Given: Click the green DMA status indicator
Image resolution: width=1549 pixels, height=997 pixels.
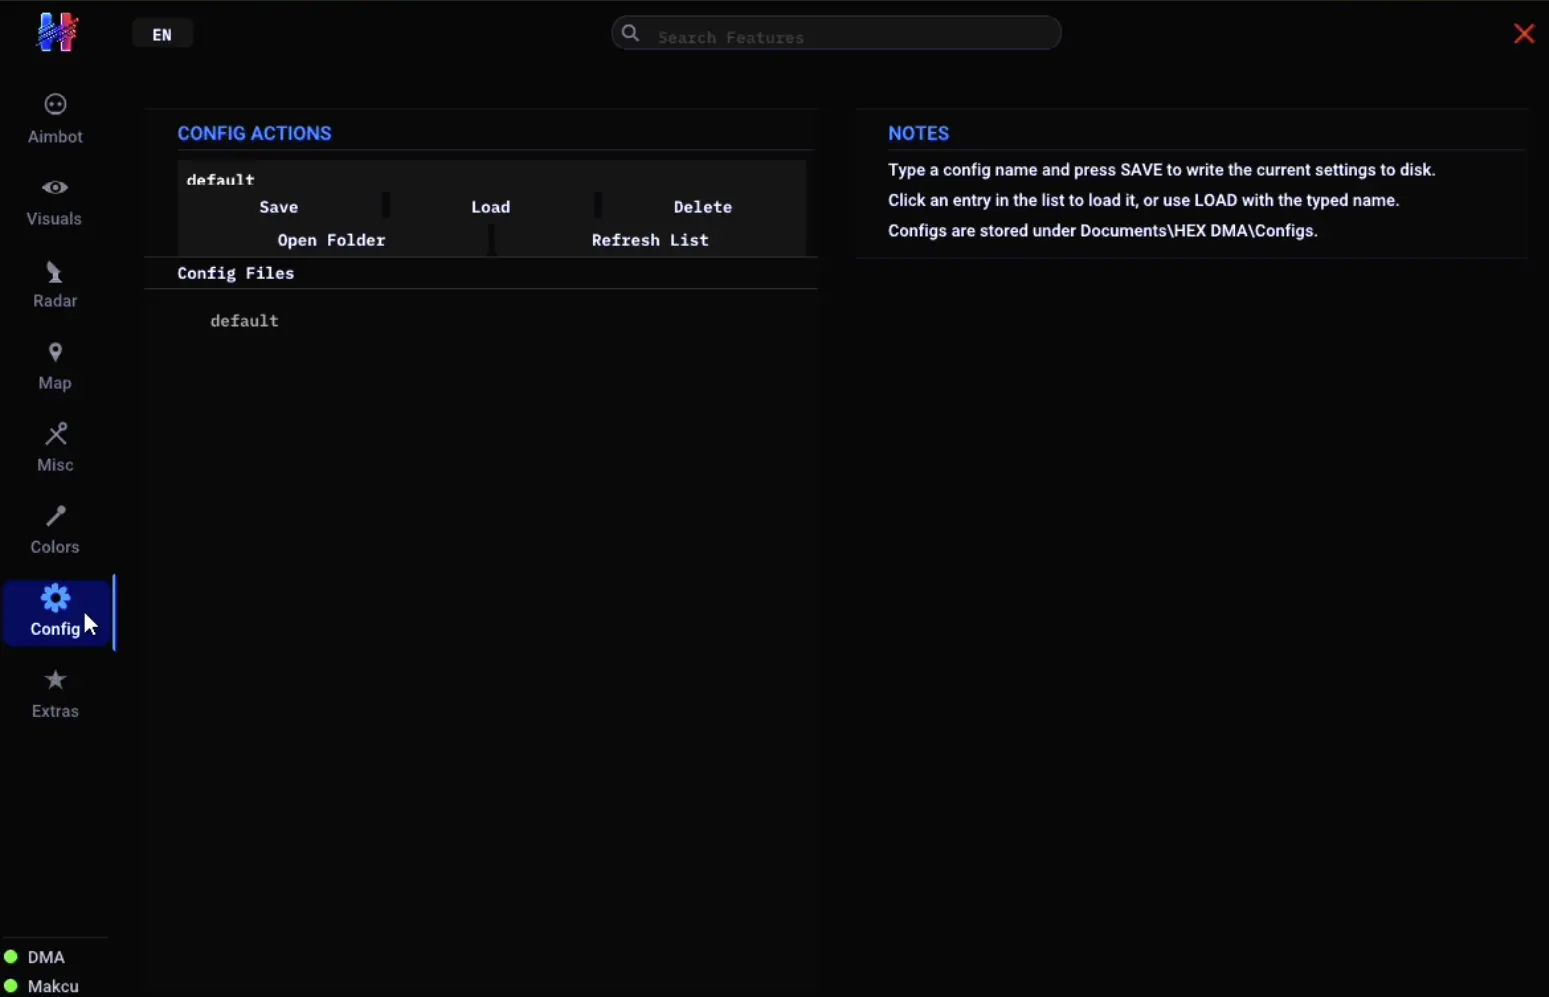Looking at the screenshot, I should (11, 957).
